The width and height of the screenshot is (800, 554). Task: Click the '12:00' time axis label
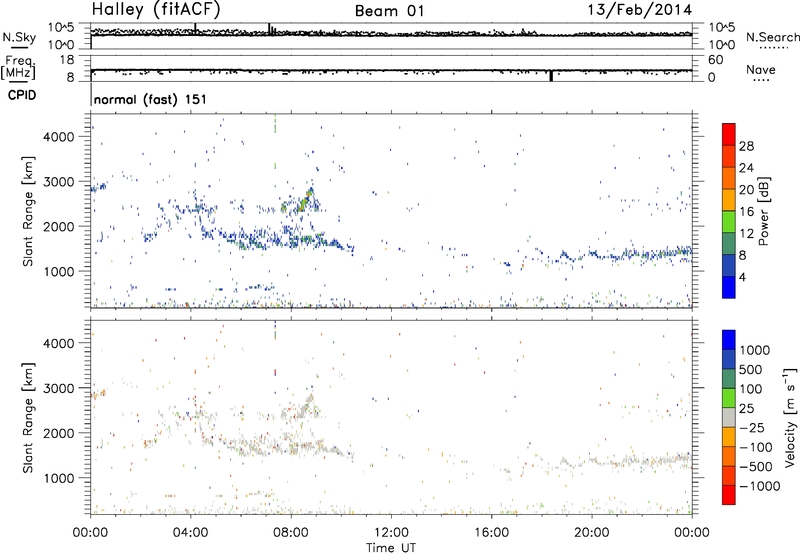391,533
